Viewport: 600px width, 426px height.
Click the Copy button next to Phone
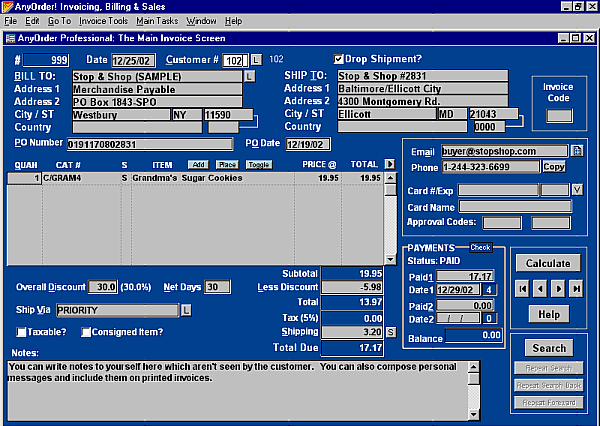[554, 167]
